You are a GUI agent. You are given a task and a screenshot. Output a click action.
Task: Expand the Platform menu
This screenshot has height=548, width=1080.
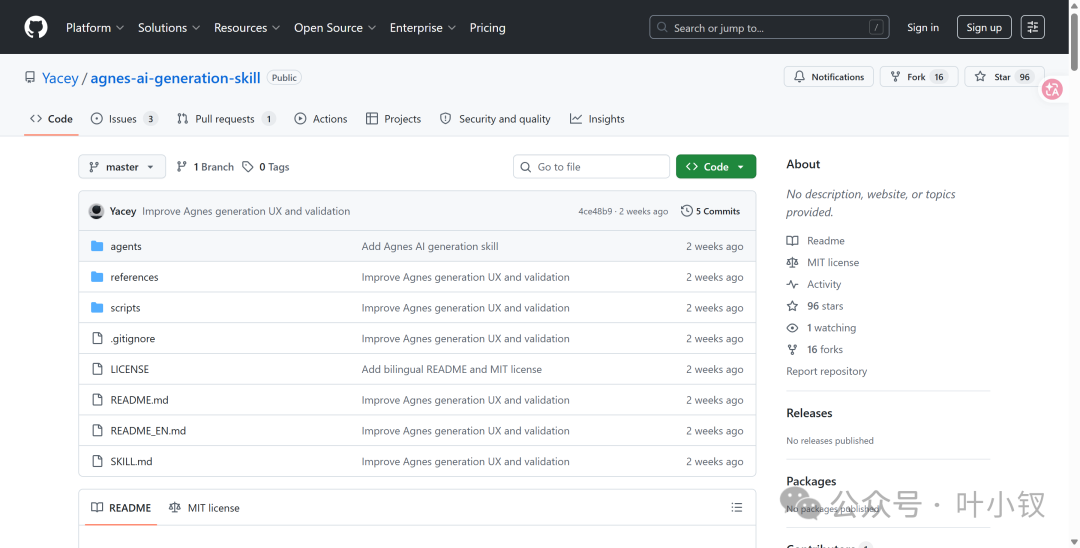(95, 28)
